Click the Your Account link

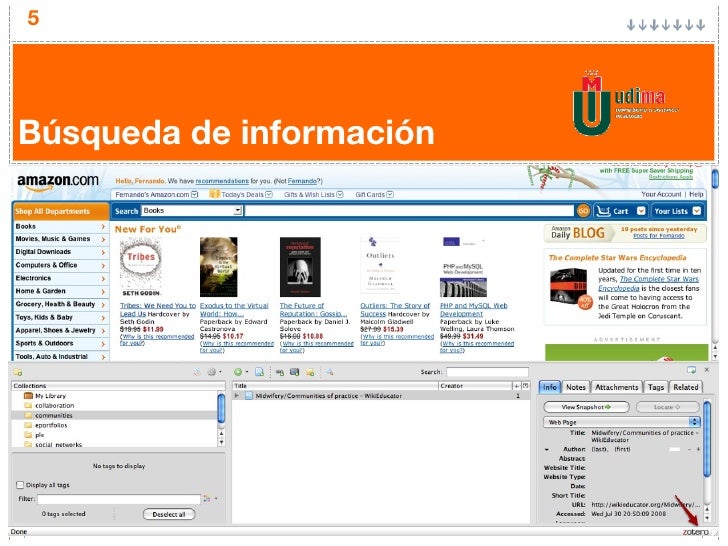point(661,195)
